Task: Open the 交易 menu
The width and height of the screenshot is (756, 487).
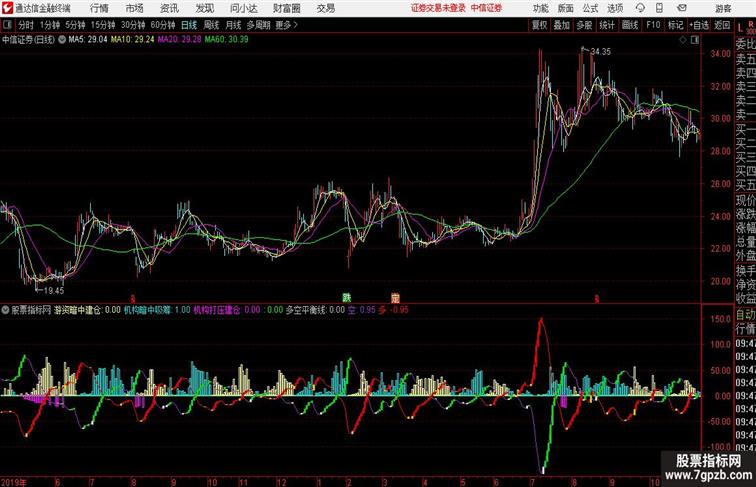Action: 325,8
